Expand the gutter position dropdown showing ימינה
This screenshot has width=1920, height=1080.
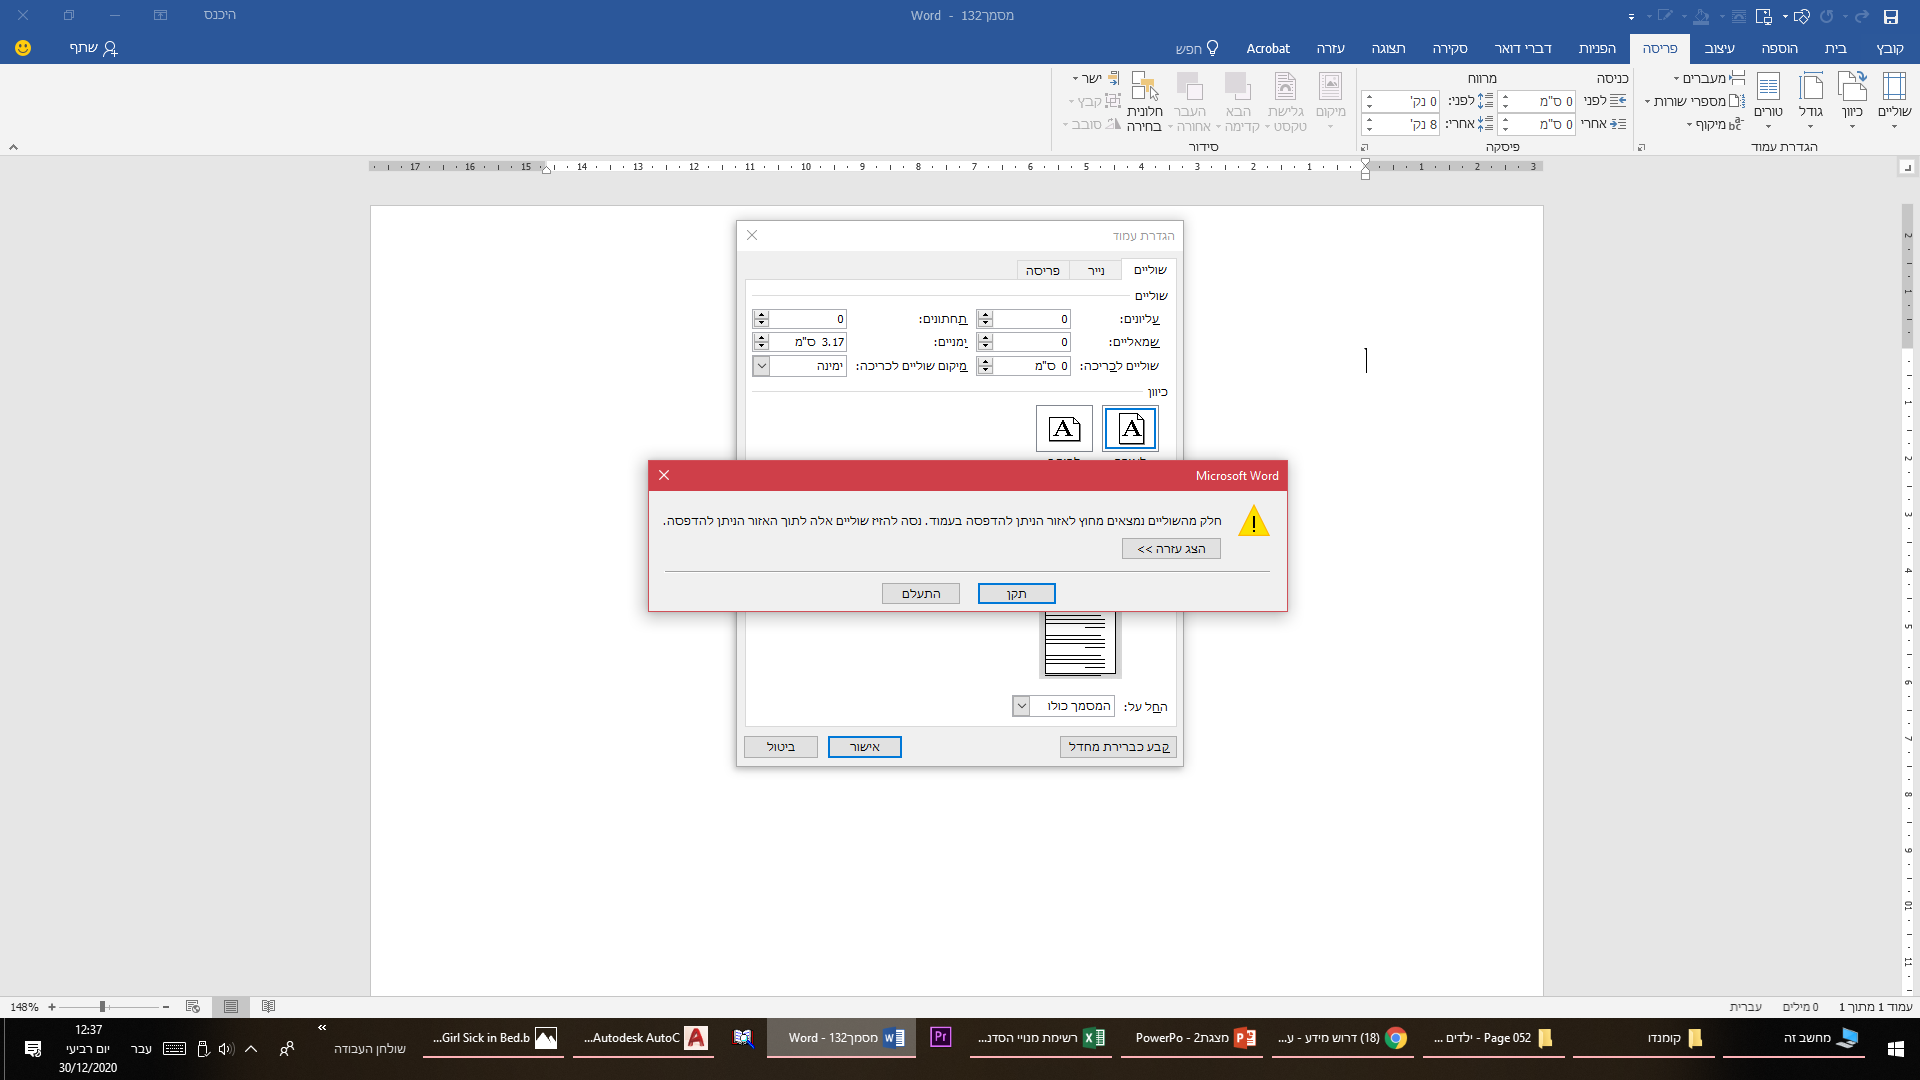(761, 366)
